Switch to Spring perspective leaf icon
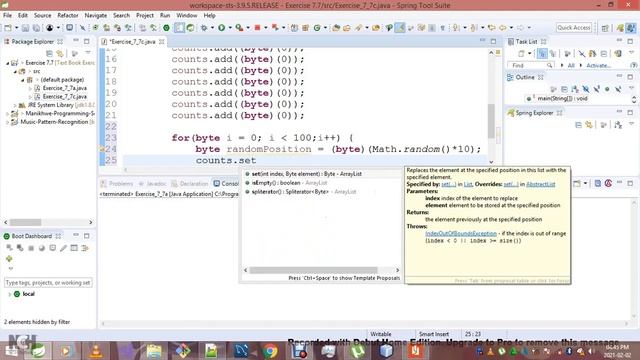Screen dimensions: 640x360 pyautogui.click(x=620, y=28)
